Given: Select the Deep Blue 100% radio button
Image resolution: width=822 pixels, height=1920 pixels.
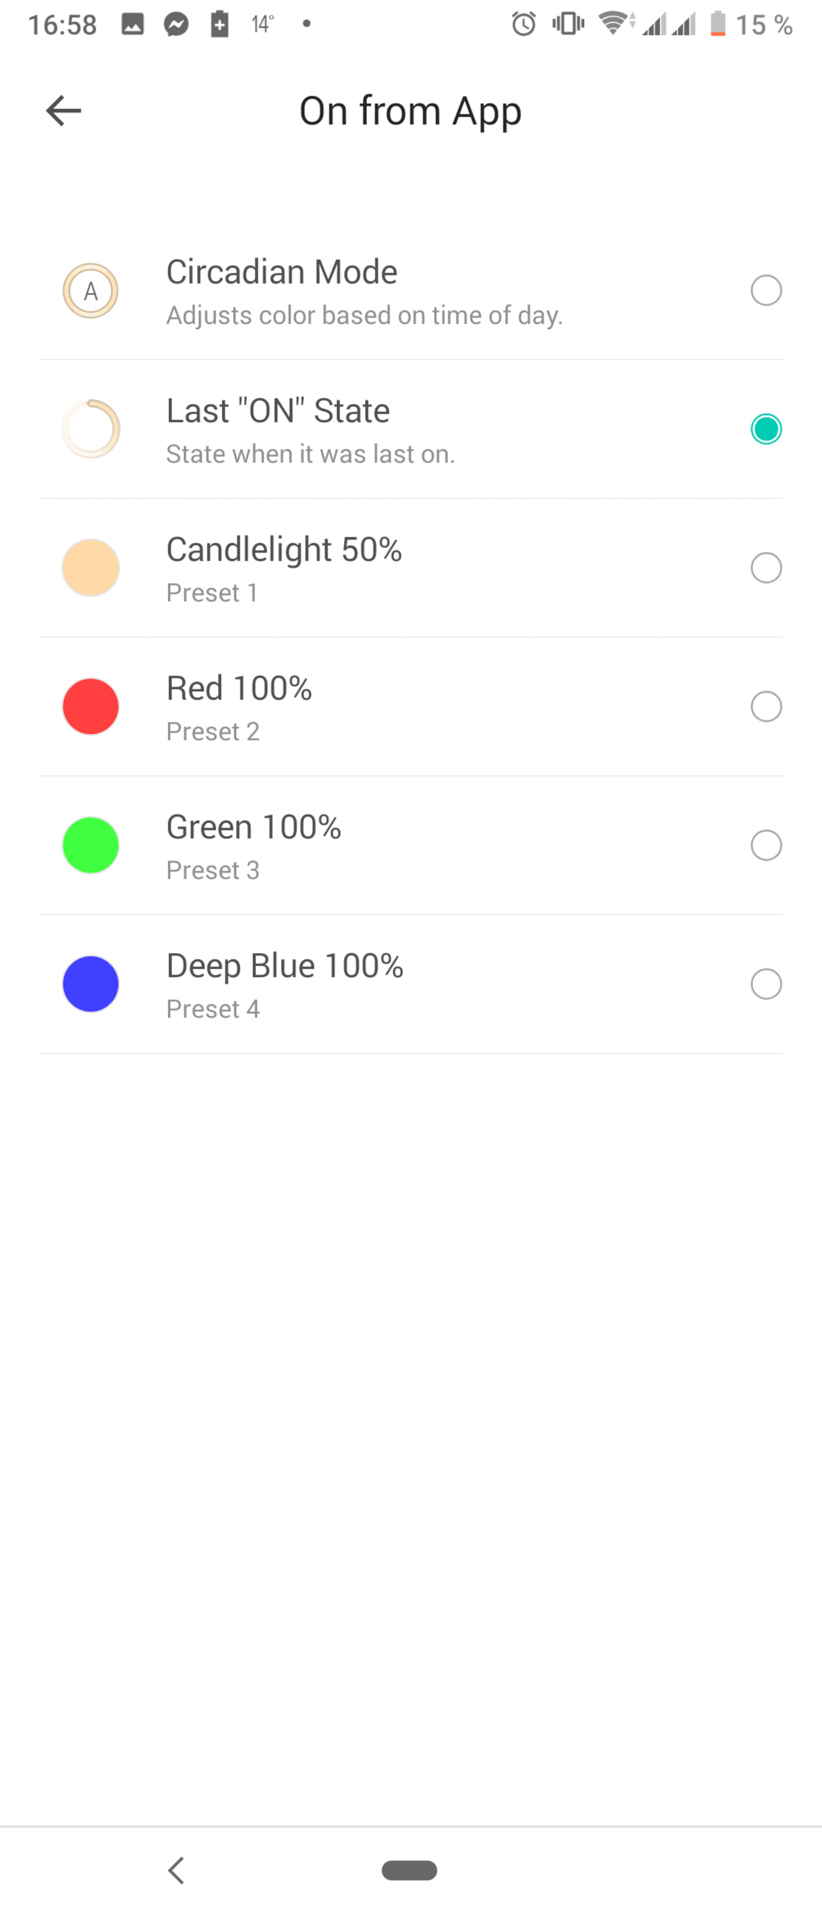Looking at the screenshot, I should (766, 984).
